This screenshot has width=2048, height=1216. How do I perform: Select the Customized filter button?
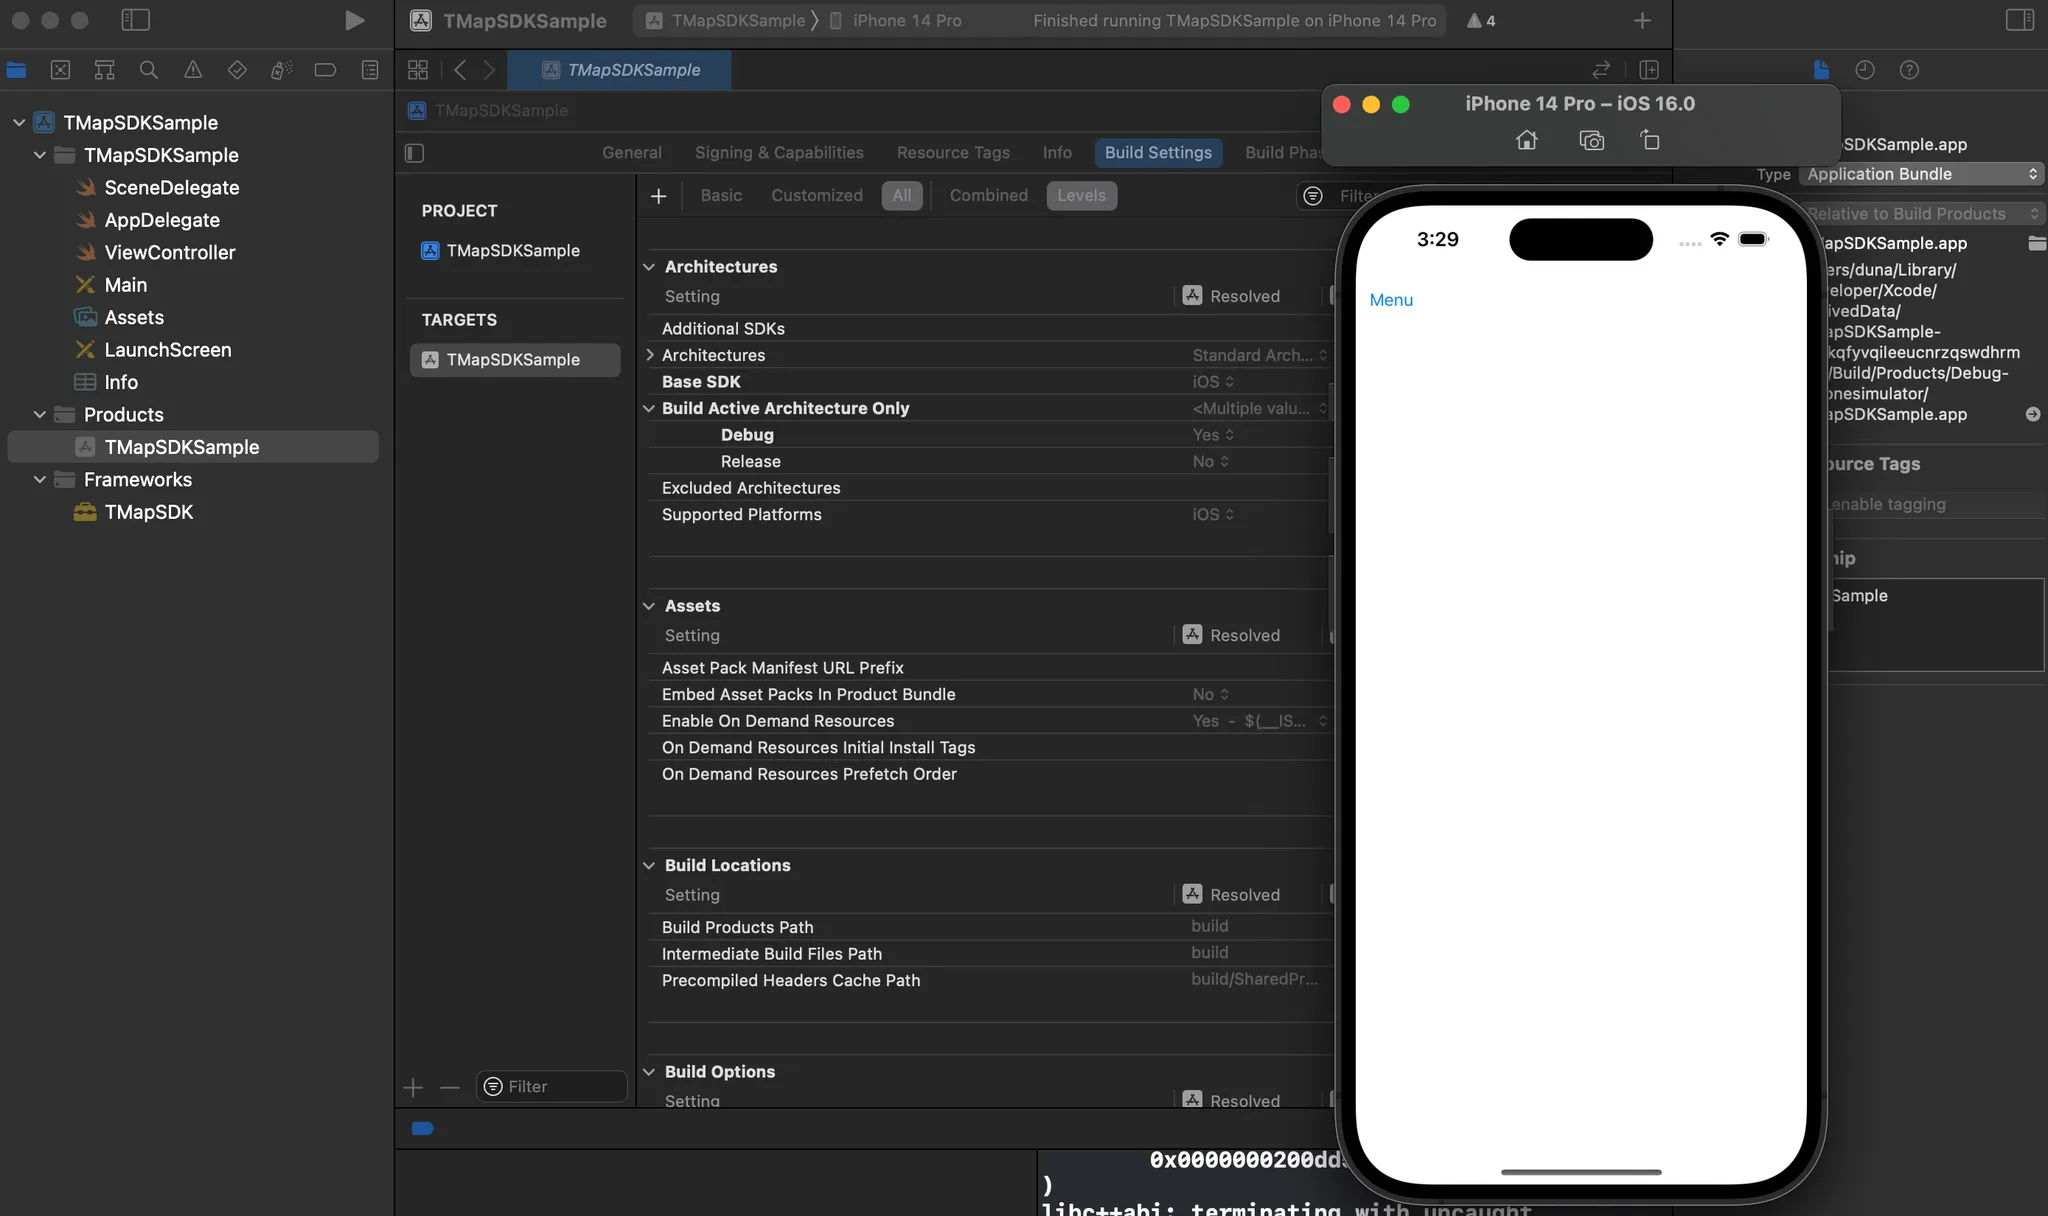(x=816, y=196)
